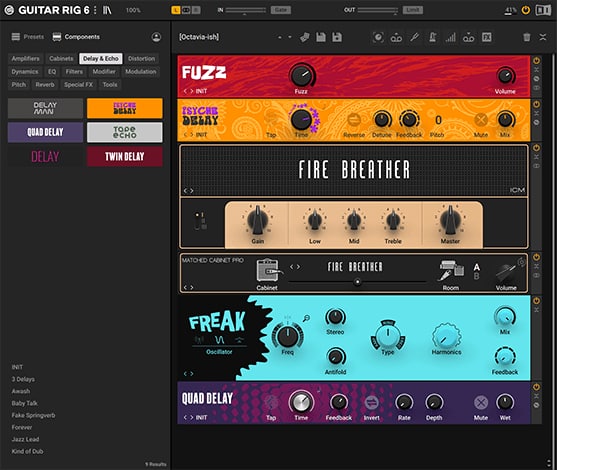600x470 pixels.
Task: Collapse all rack modules with chevron icon
Action: point(543,37)
